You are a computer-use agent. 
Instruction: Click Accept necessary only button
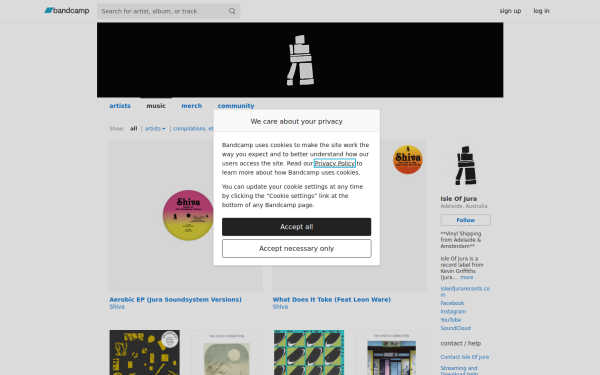[297, 248]
